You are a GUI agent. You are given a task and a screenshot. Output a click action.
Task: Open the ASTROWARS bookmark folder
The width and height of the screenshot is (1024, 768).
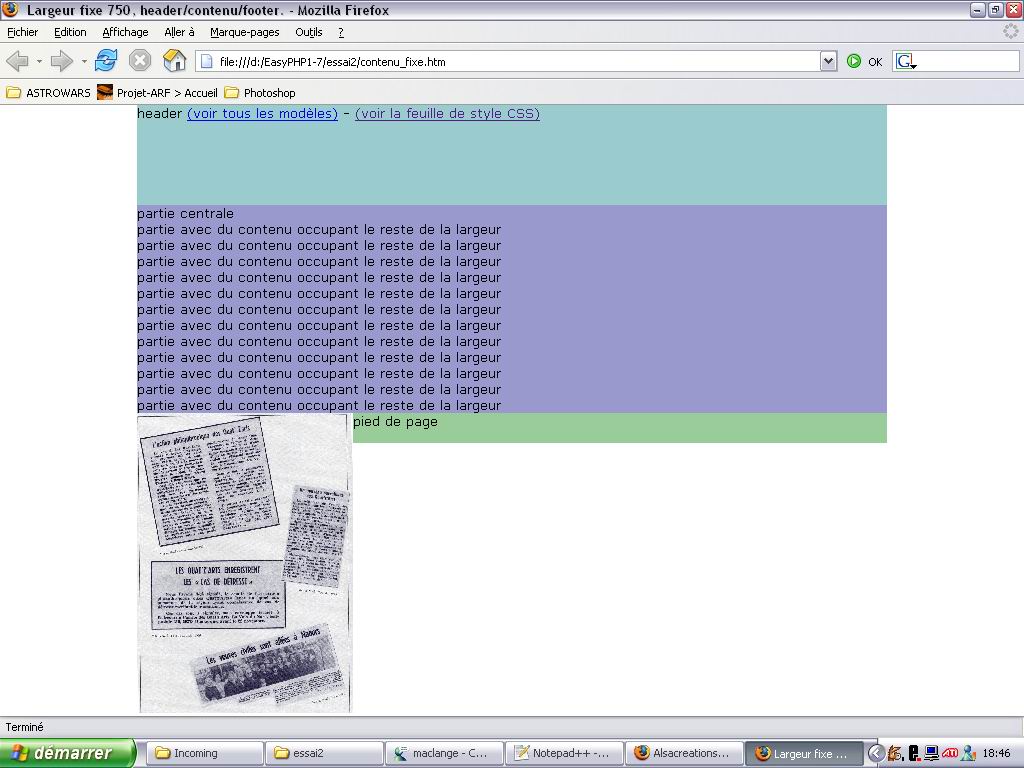coord(48,93)
